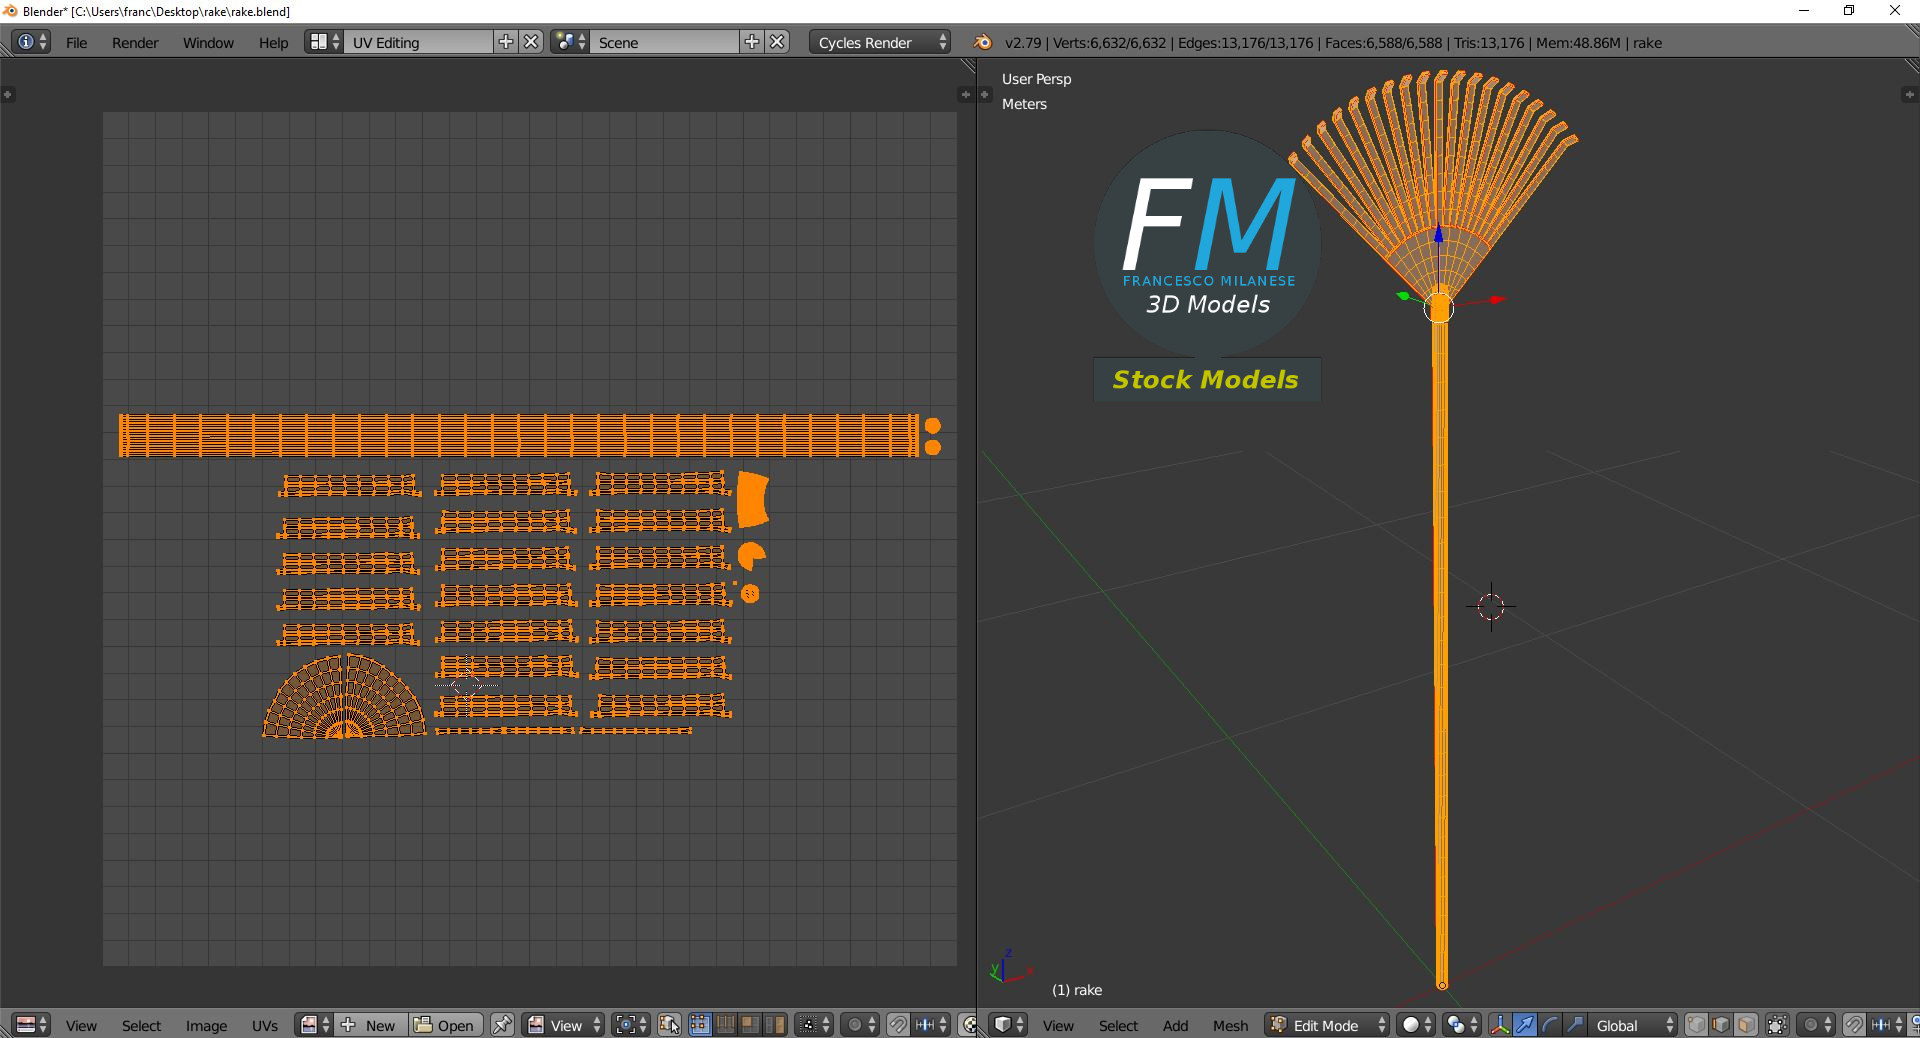Open the File menu
This screenshot has height=1038, width=1920.
76,42
